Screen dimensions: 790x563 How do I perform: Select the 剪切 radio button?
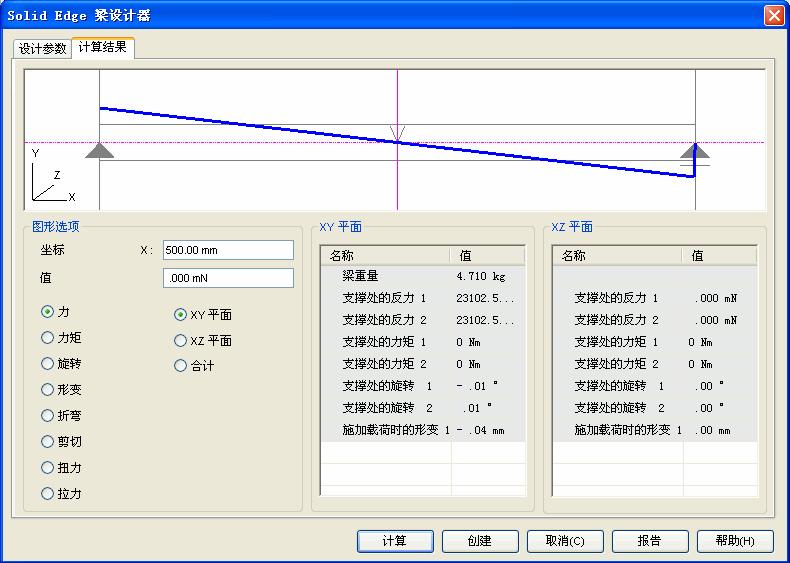47,441
